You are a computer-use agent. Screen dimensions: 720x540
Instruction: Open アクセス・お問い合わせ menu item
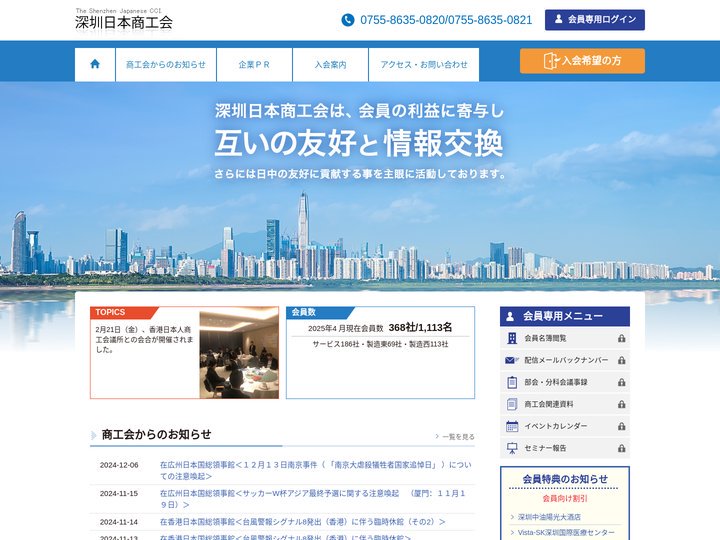[x=424, y=65]
